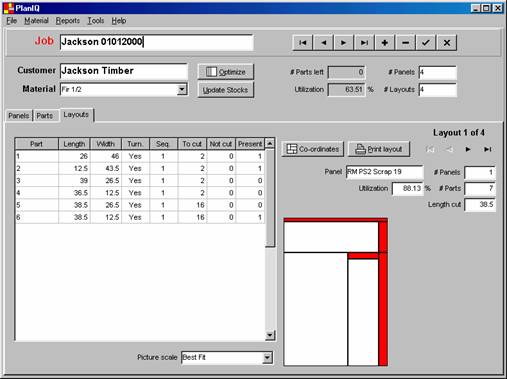Show the next layout arrow

click(x=468, y=149)
